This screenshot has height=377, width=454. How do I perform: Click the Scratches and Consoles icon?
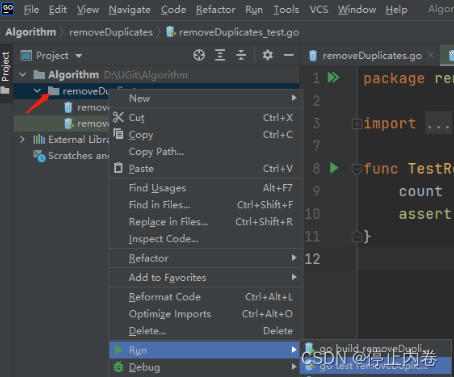(39, 156)
